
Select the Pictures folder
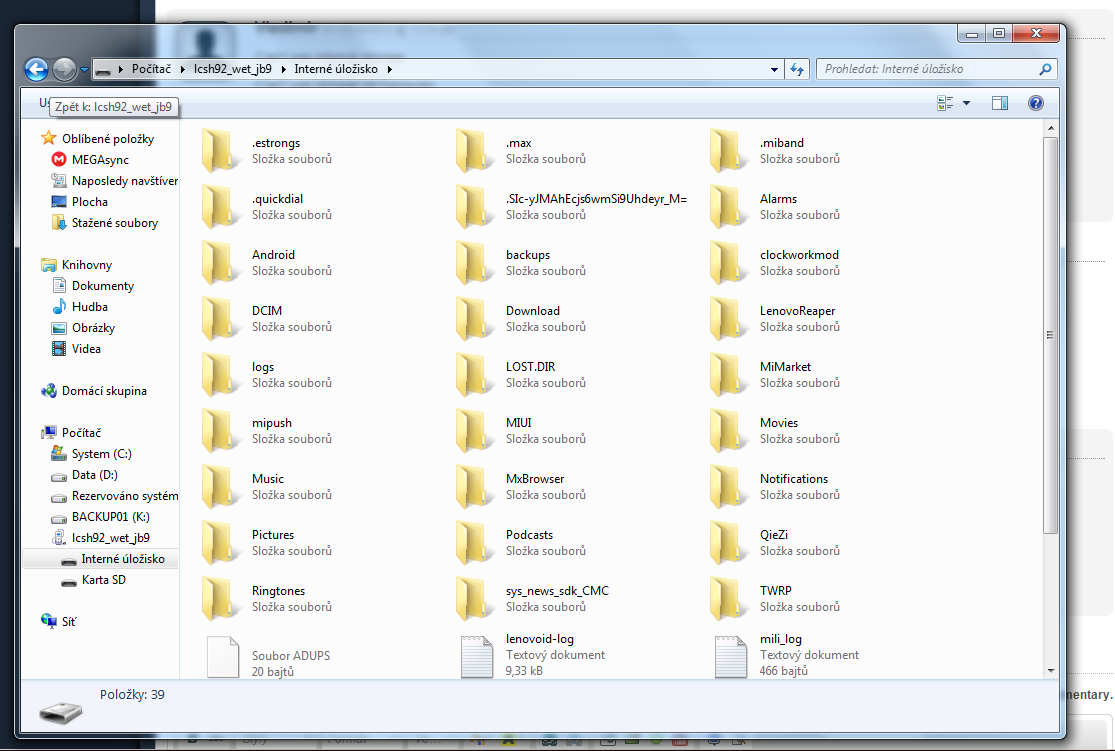click(x=267, y=542)
